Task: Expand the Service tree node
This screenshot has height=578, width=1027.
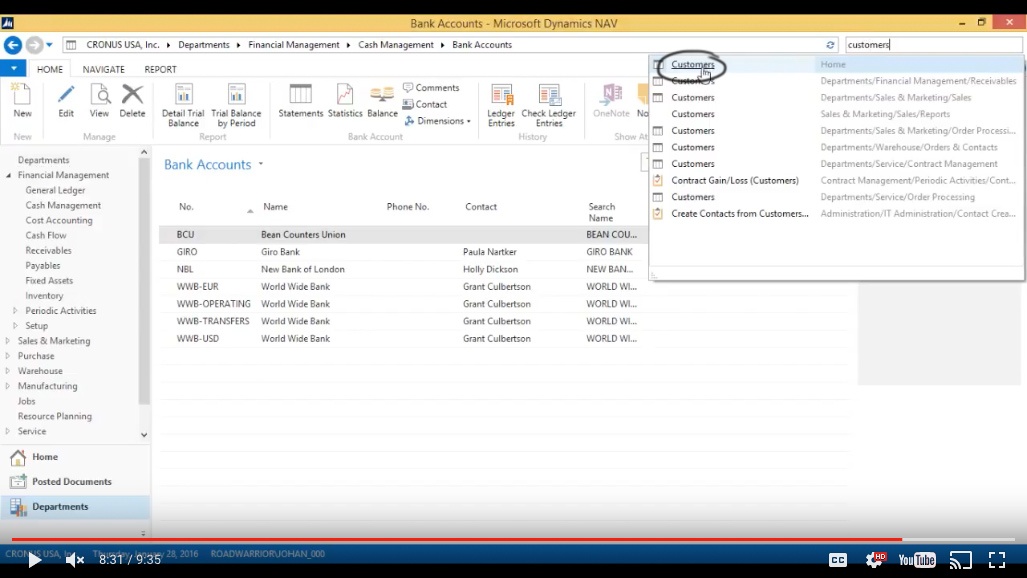Action: tap(8, 431)
